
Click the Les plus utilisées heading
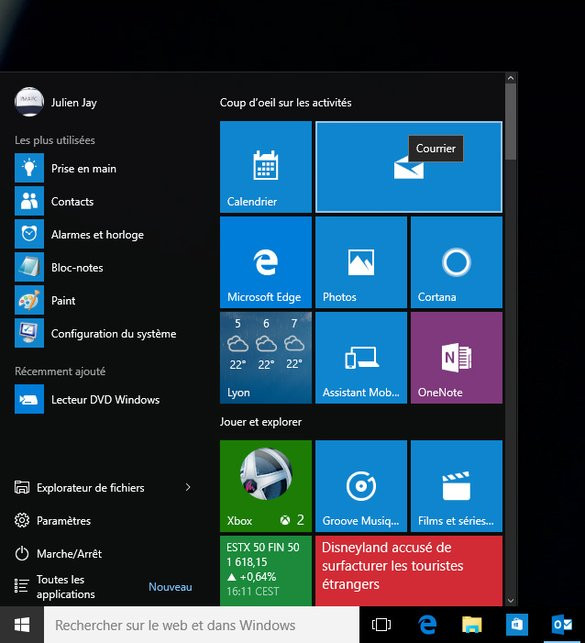(55, 140)
